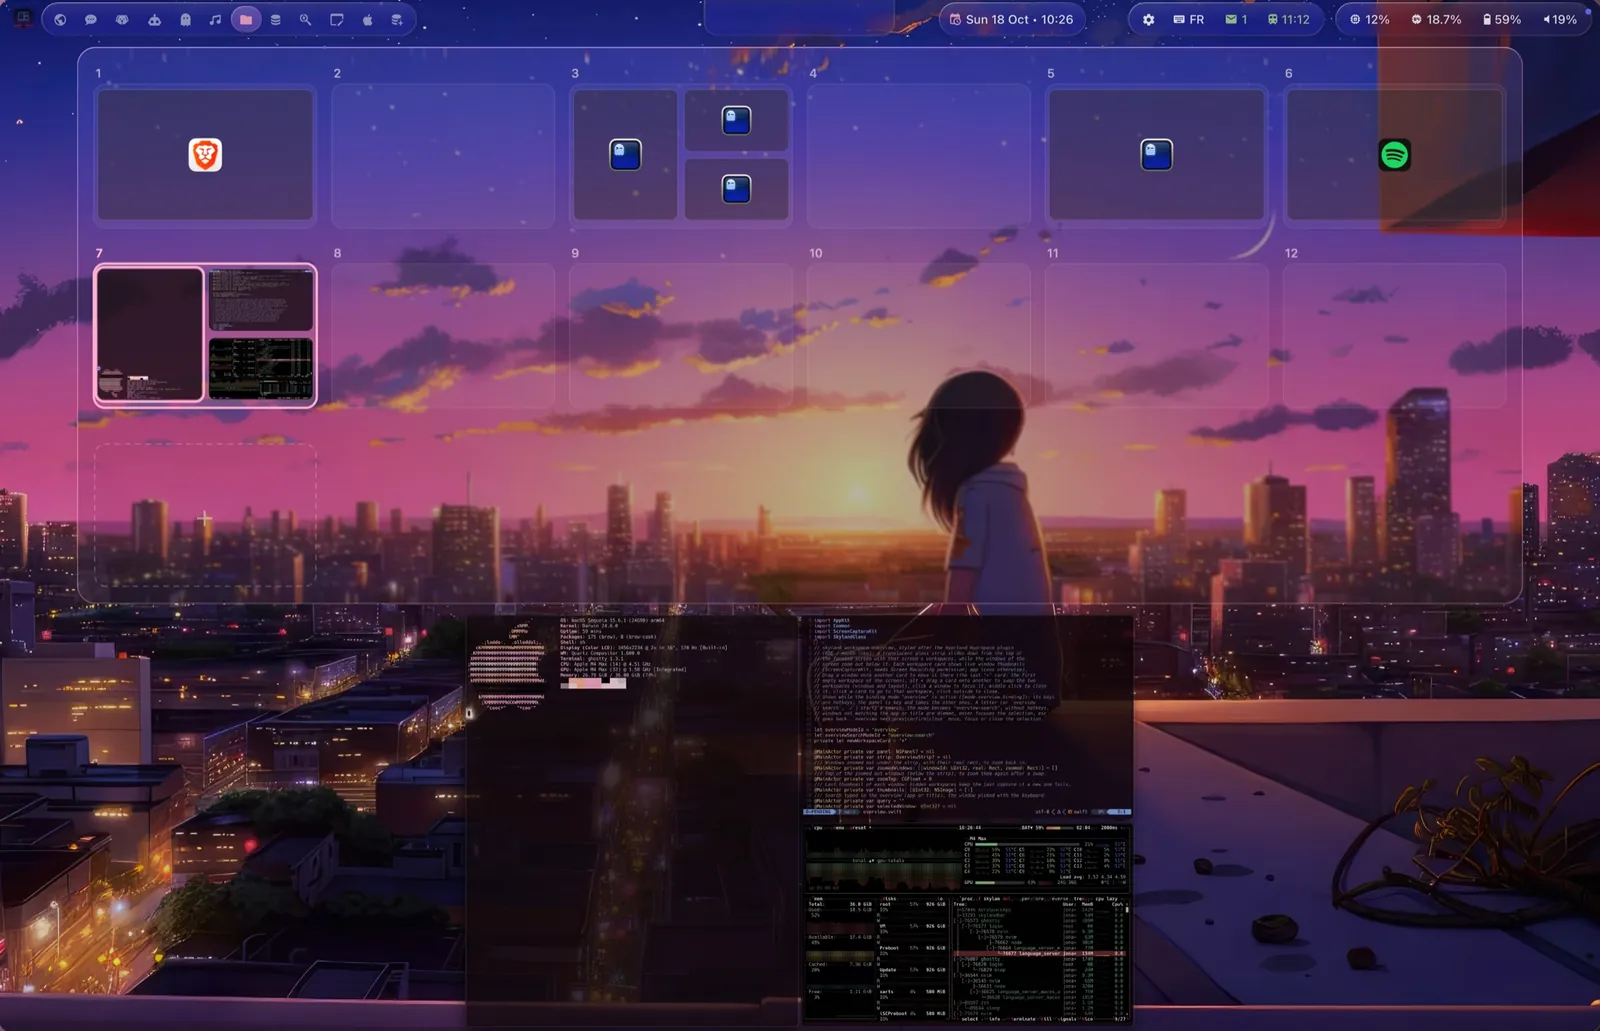Click the Apple logo icon in the top bar
Viewport: 1600px width, 1031px height.
point(367,19)
